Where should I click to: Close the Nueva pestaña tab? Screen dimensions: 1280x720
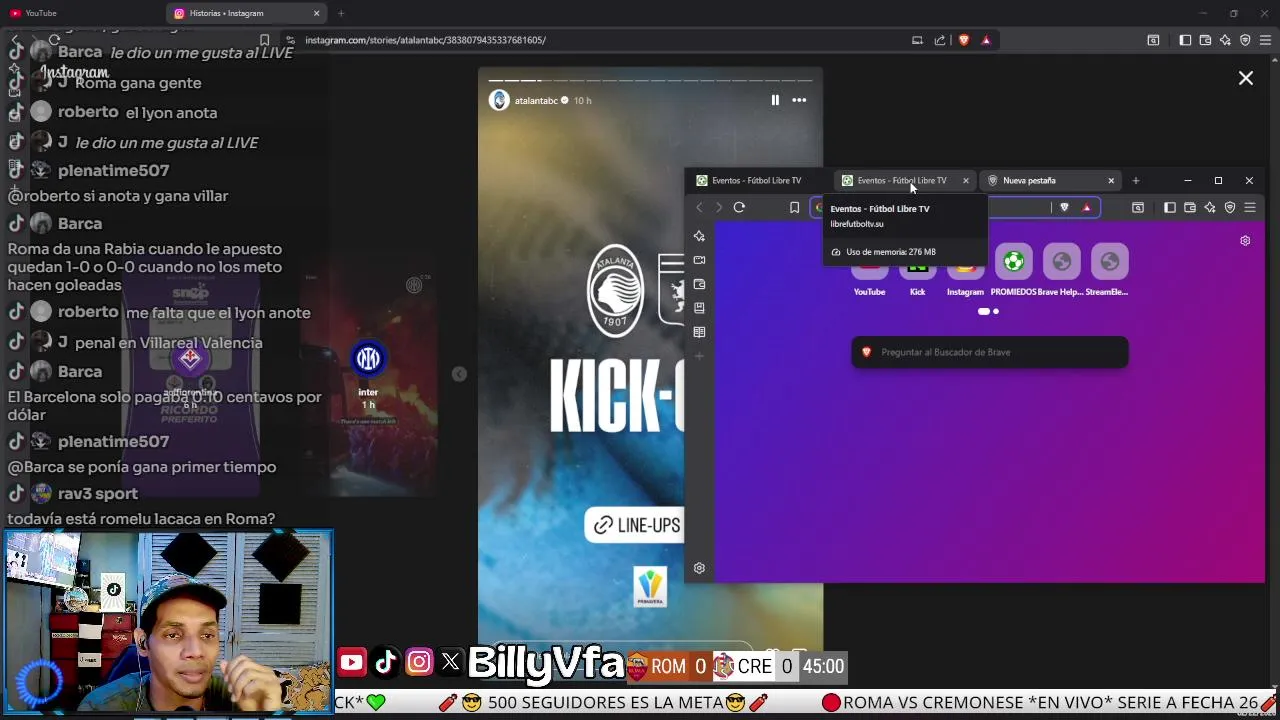tap(1111, 181)
